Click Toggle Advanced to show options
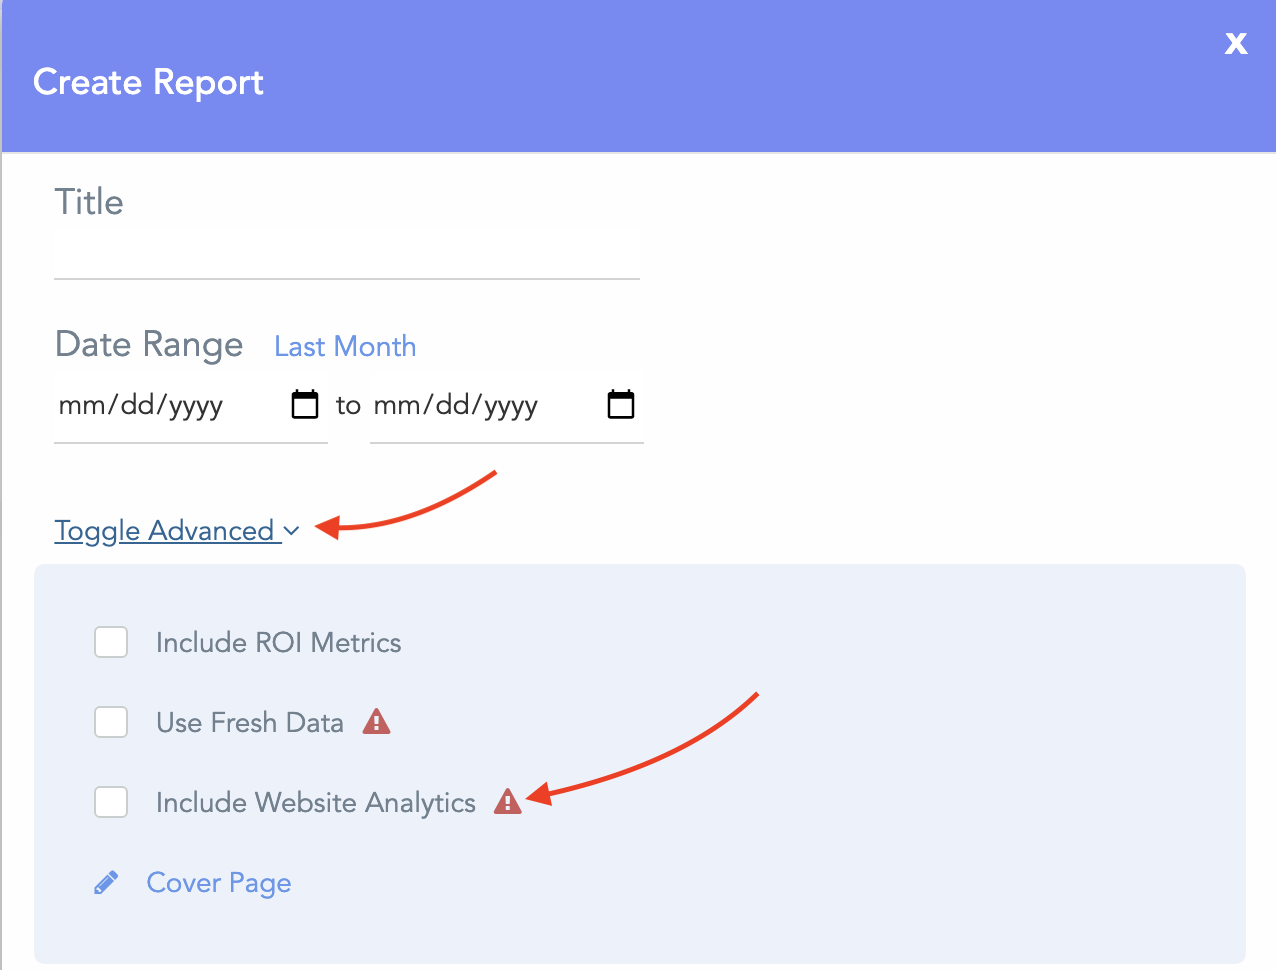Image resolution: width=1276 pixels, height=970 pixels. pos(163,530)
